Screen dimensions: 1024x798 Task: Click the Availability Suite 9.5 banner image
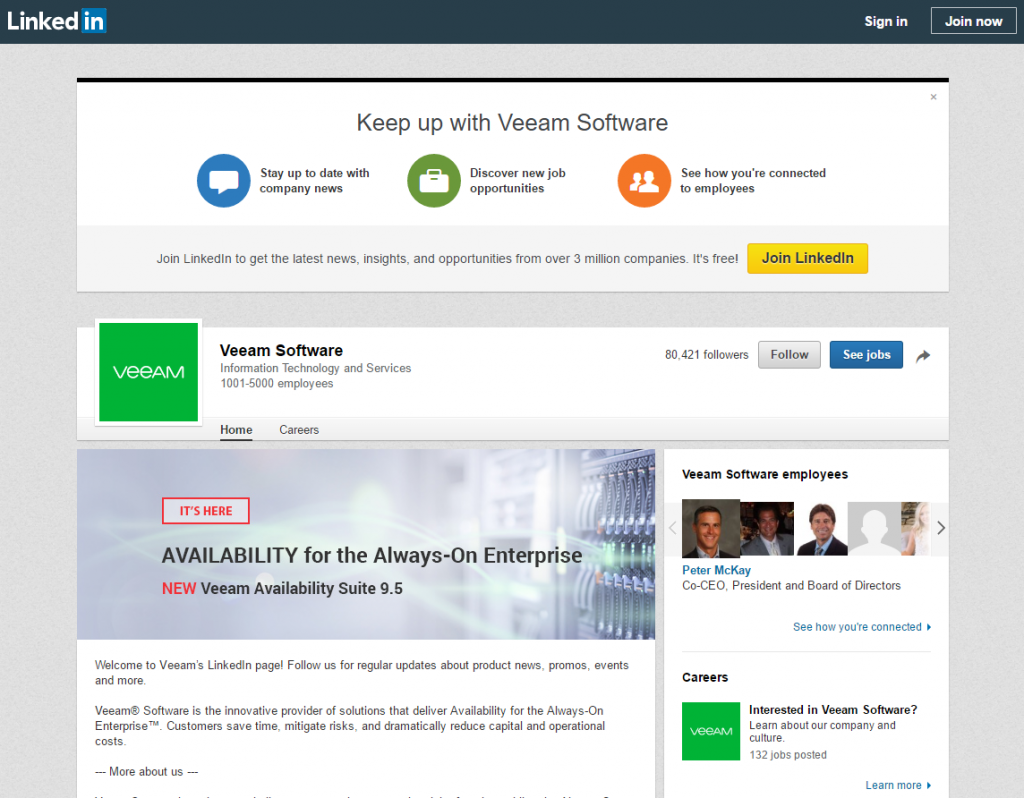[x=366, y=544]
